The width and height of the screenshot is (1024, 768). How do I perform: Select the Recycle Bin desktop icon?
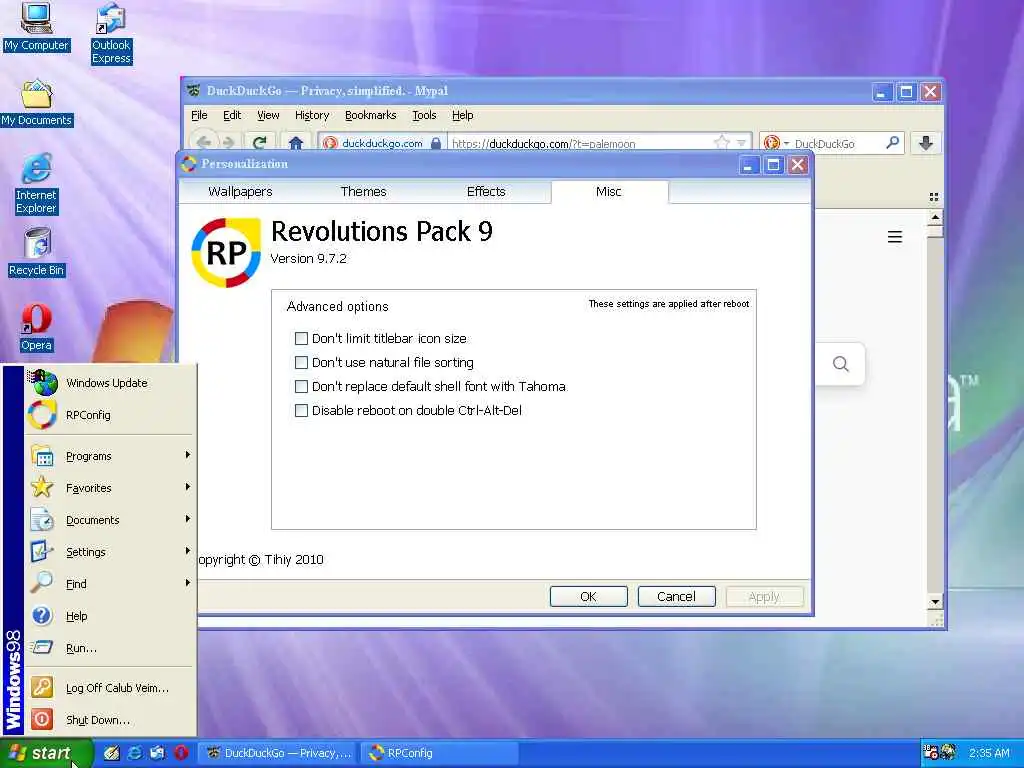tap(37, 253)
